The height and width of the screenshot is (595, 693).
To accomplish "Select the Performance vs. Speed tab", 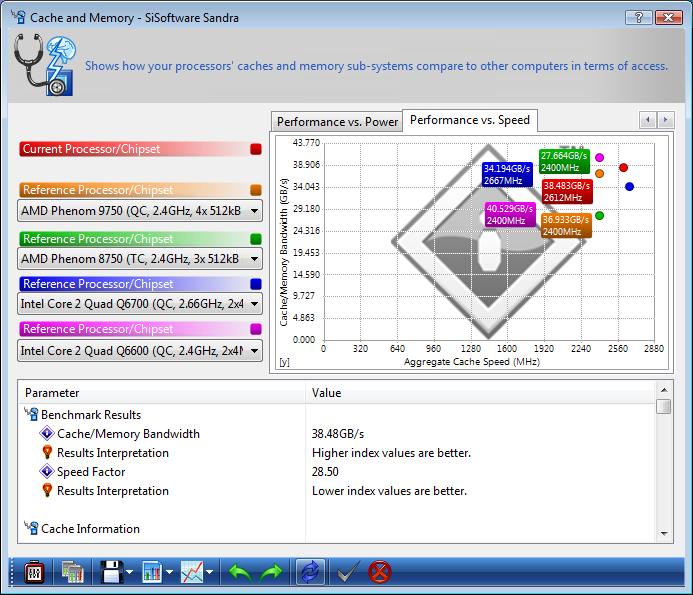I will pos(470,120).
